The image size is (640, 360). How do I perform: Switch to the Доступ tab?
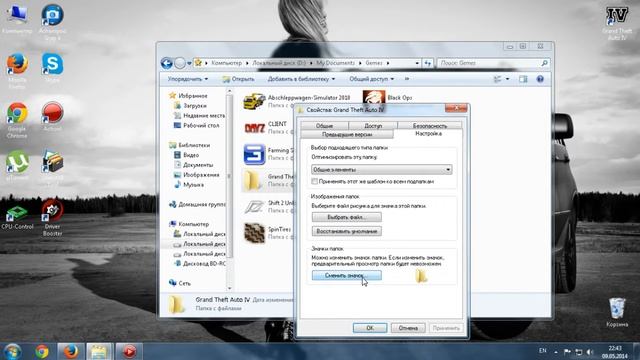pyautogui.click(x=373, y=126)
